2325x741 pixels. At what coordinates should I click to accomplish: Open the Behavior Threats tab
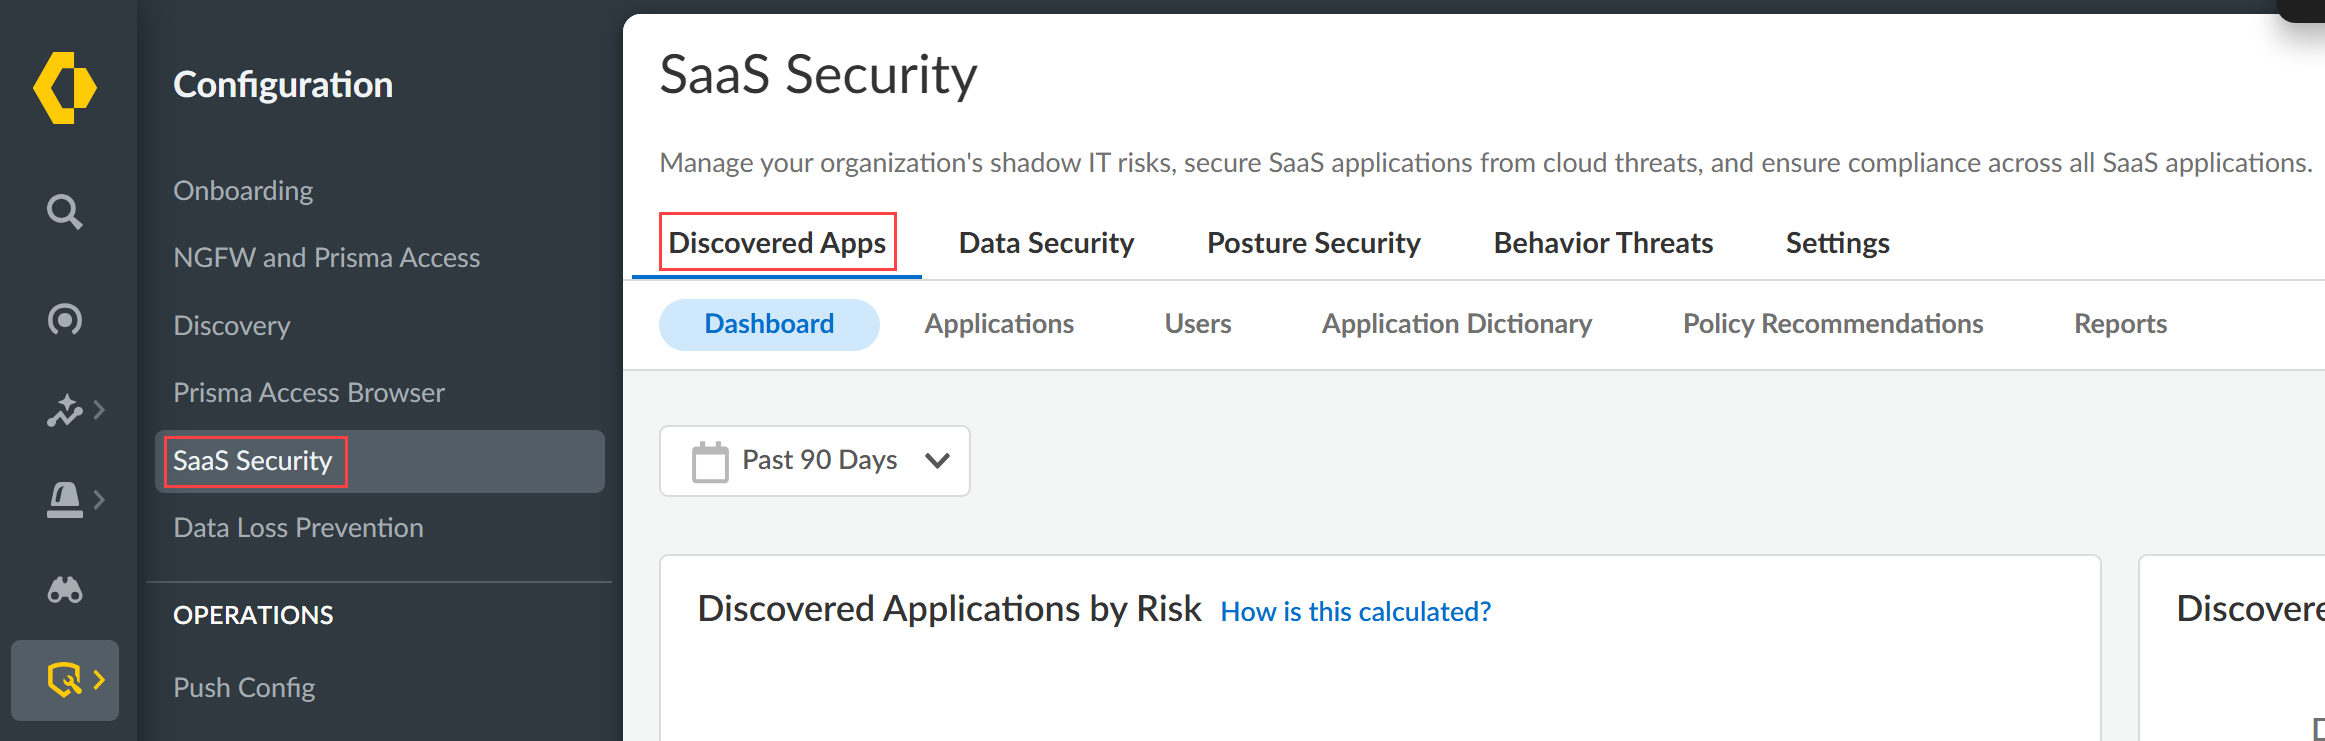[x=1602, y=242]
